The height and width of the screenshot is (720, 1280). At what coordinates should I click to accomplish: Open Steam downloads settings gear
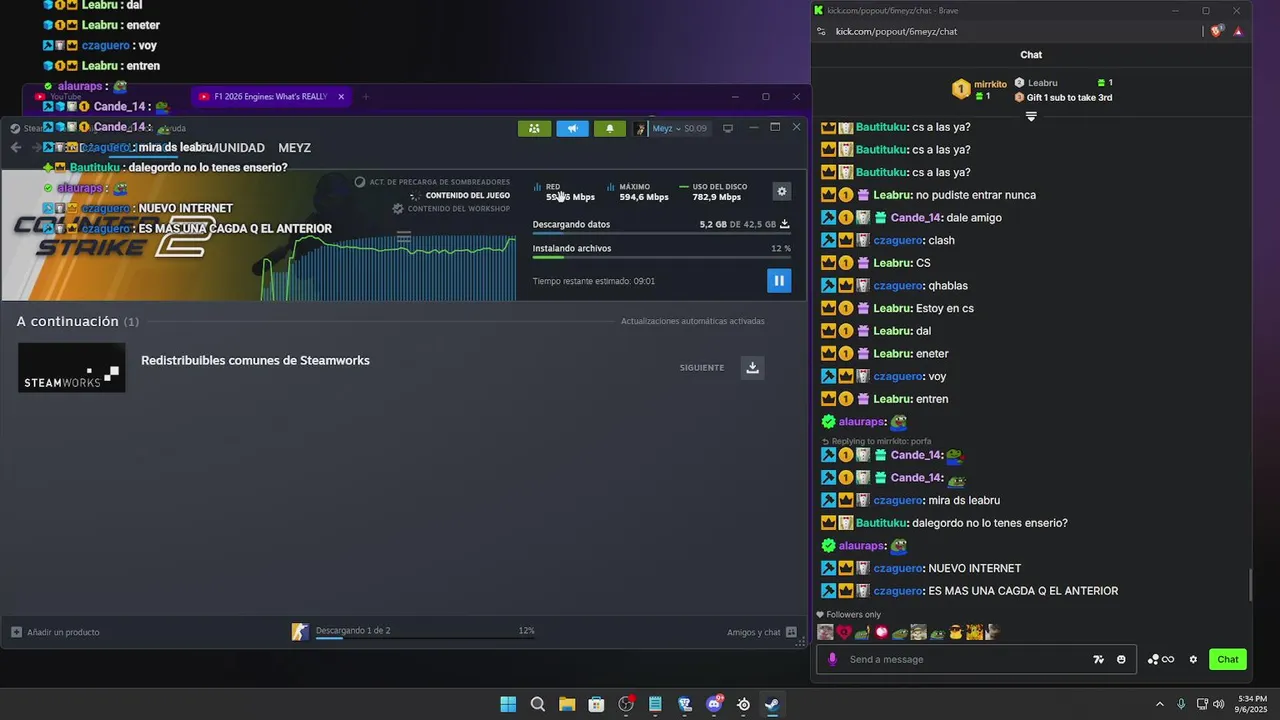coord(782,191)
